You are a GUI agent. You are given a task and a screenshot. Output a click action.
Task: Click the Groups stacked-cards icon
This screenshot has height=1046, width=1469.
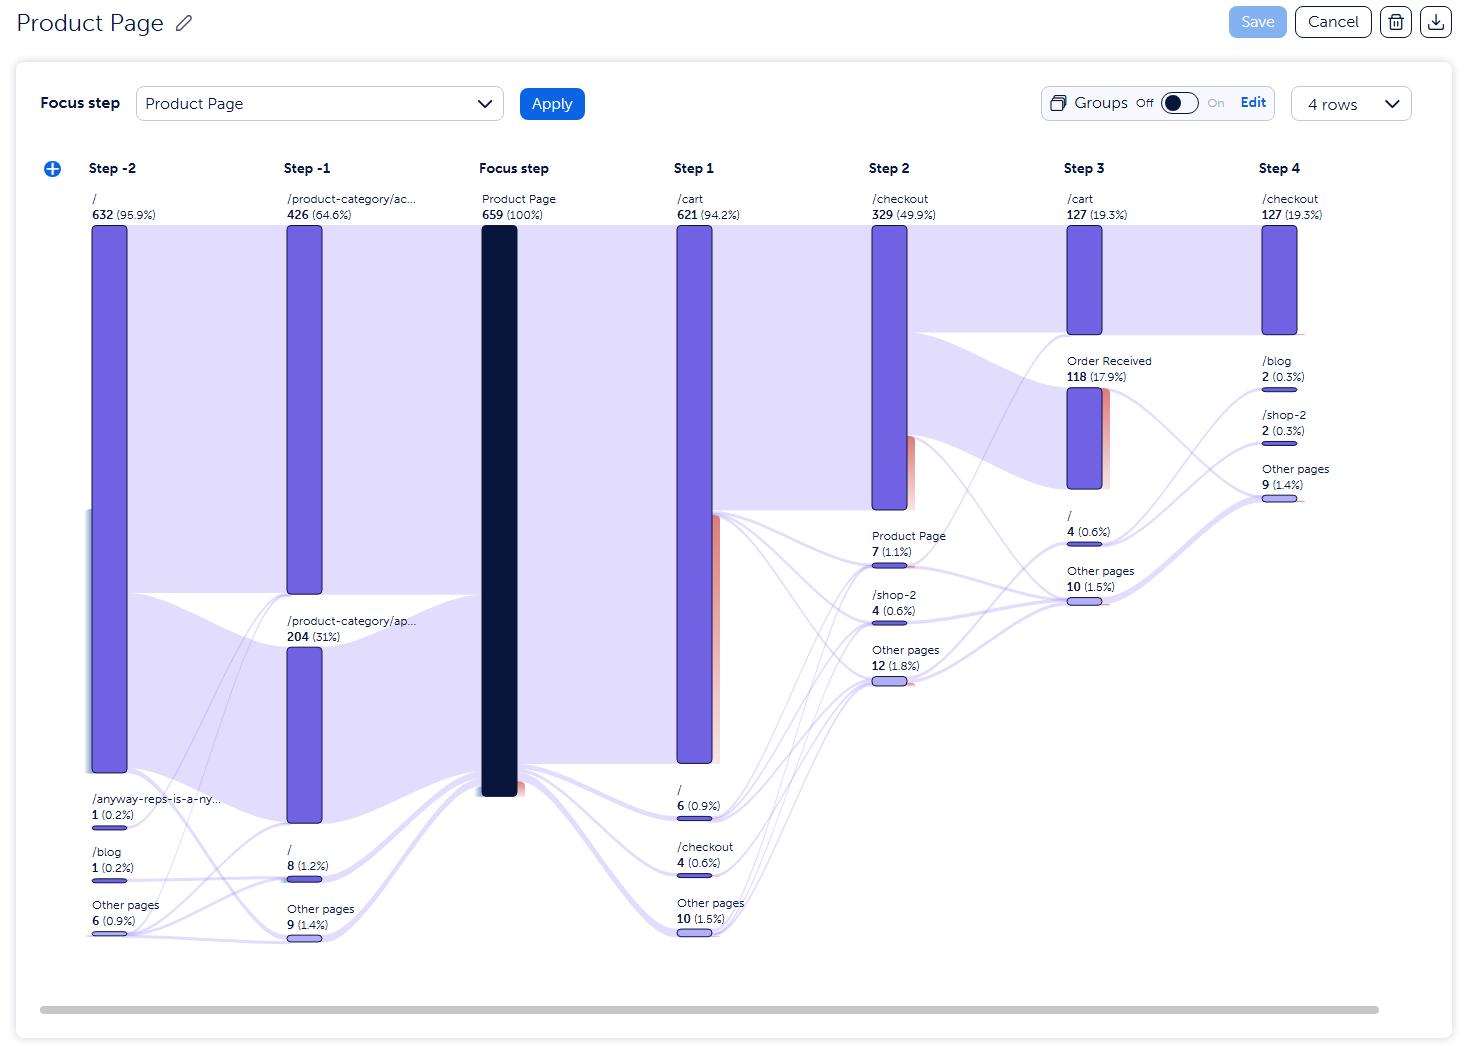(1058, 103)
